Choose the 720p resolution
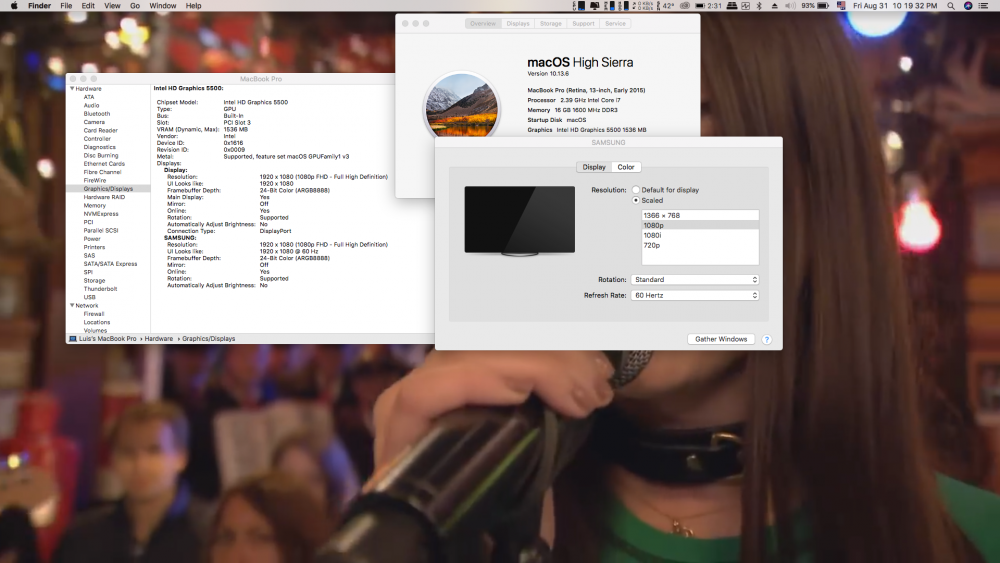The image size is (1000, 563). pyautogui.click(x=700, y=245)
